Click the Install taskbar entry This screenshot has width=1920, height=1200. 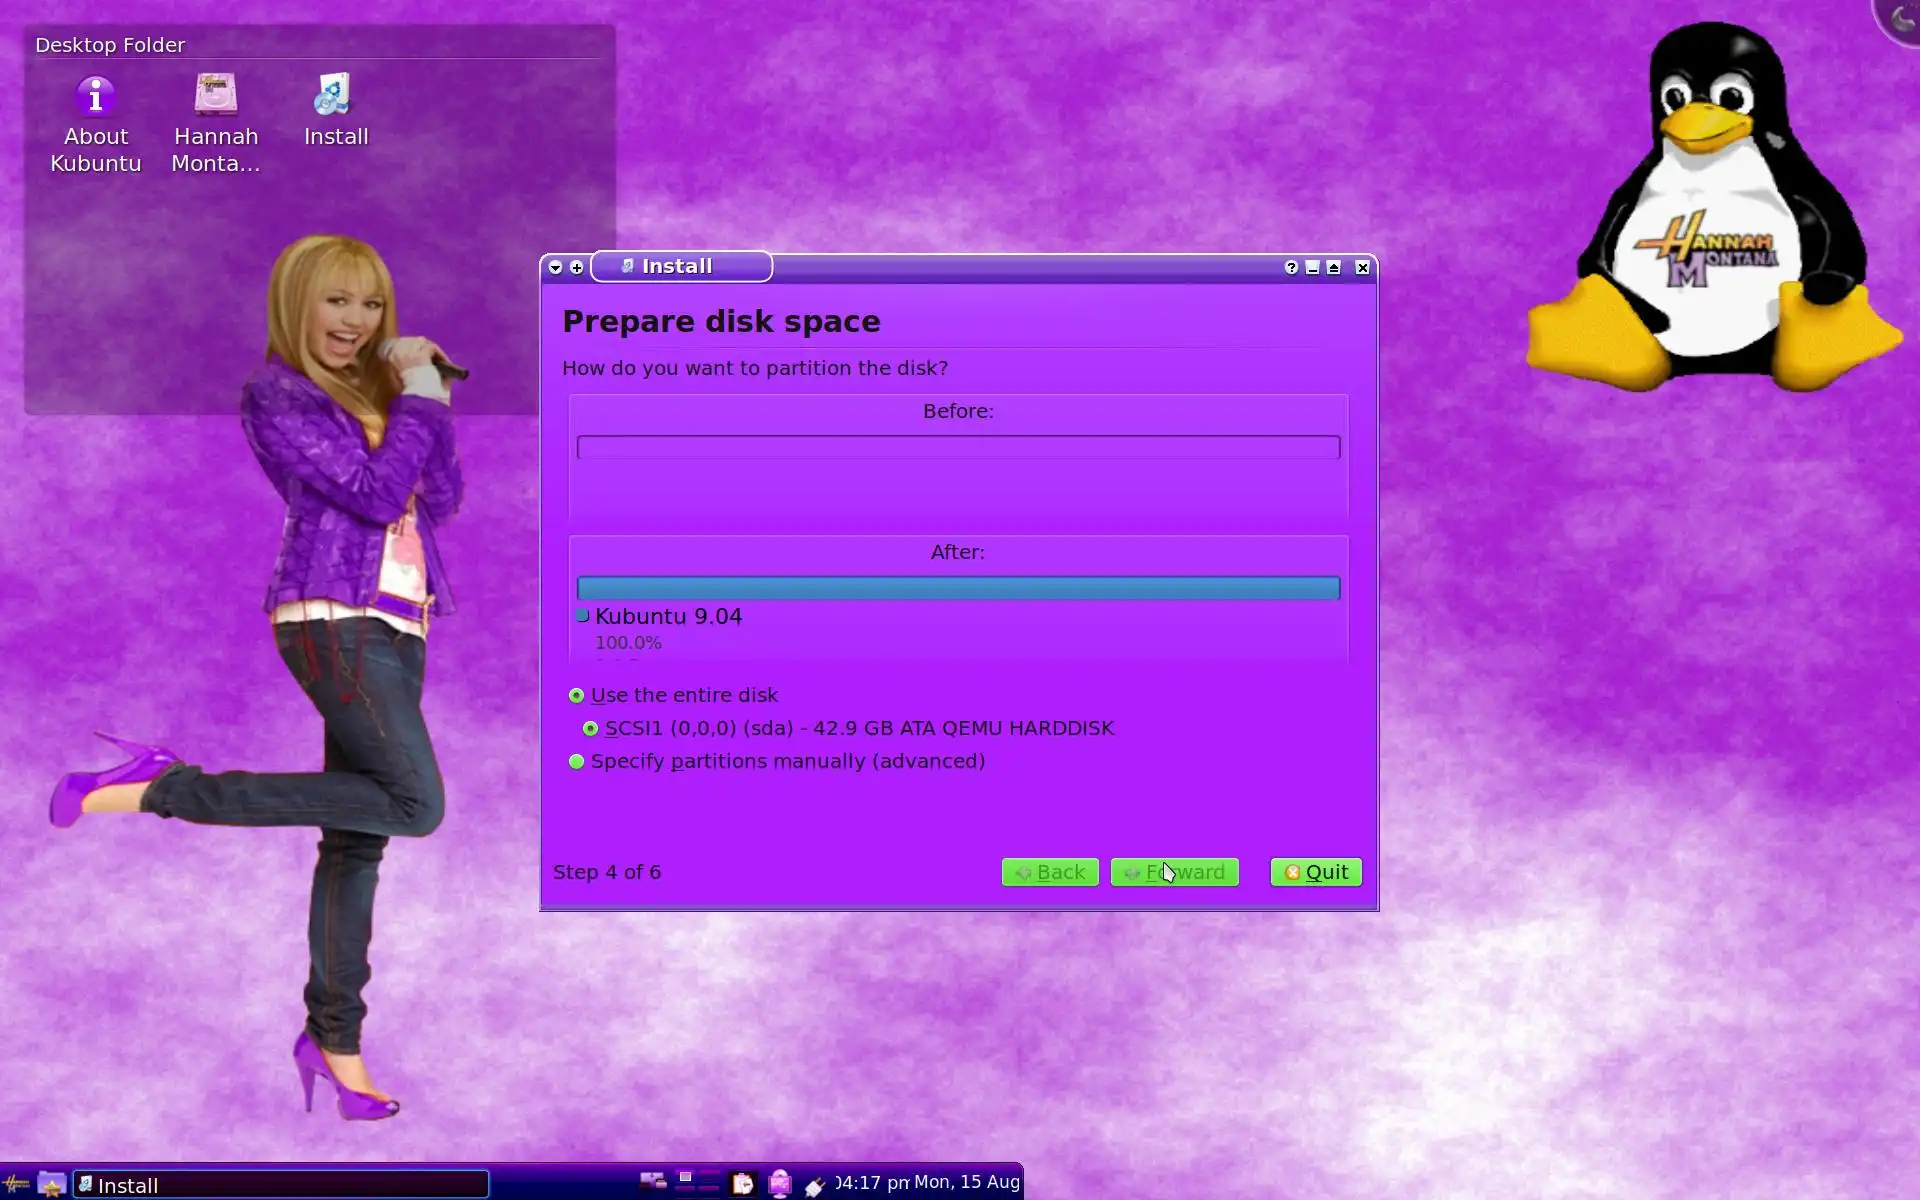point(280,1185)
